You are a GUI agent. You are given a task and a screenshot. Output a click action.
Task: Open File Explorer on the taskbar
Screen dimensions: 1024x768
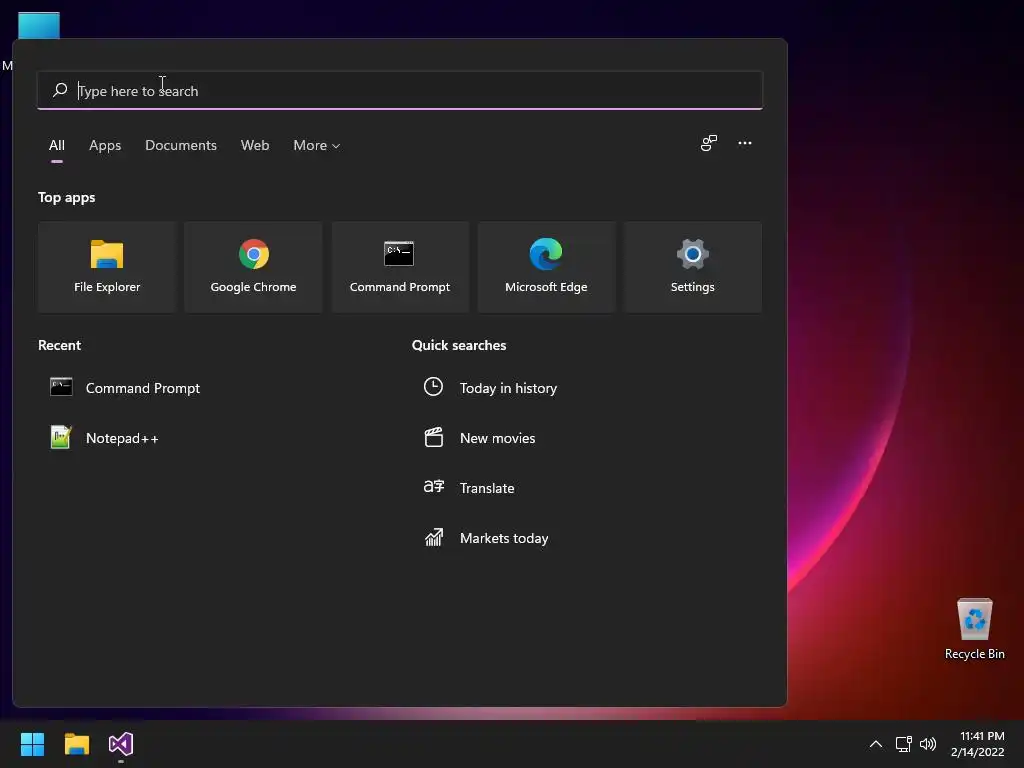point(76,744)
